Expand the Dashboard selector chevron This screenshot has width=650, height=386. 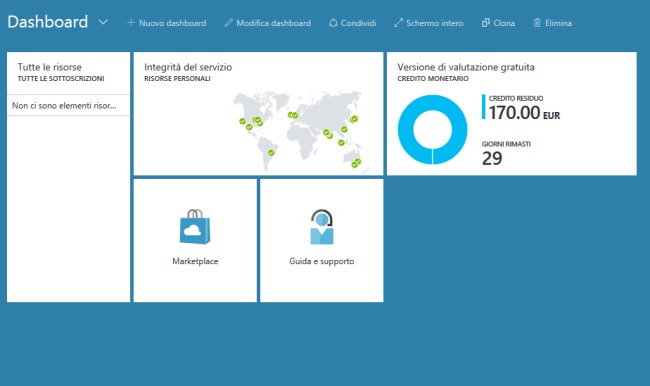point(103,22)
